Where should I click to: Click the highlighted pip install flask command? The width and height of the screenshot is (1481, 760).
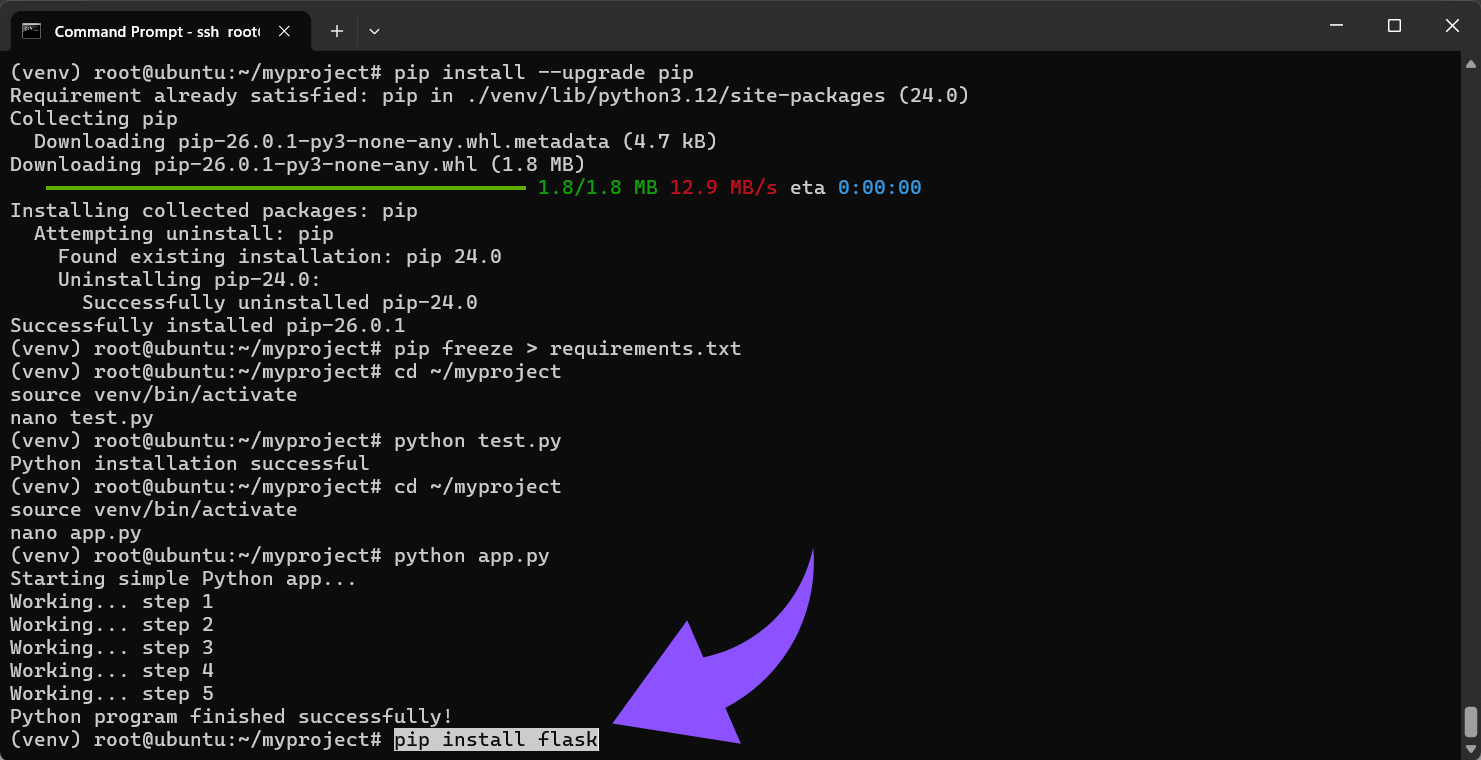point(496,740)
